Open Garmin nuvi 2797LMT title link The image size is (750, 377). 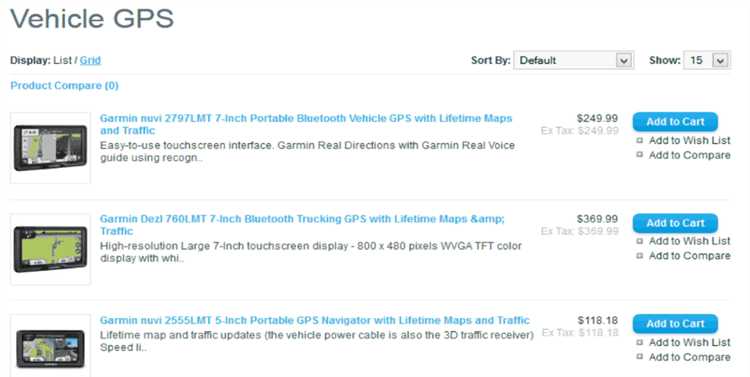(306, 124)
